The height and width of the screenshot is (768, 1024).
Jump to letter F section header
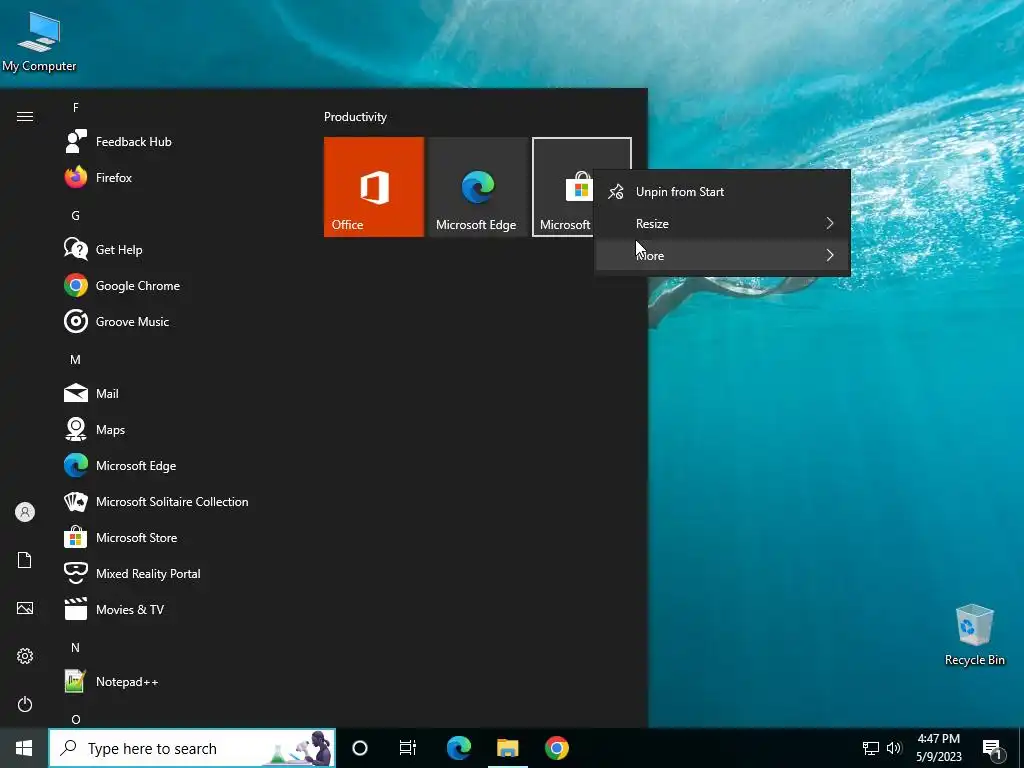[76, 108]
